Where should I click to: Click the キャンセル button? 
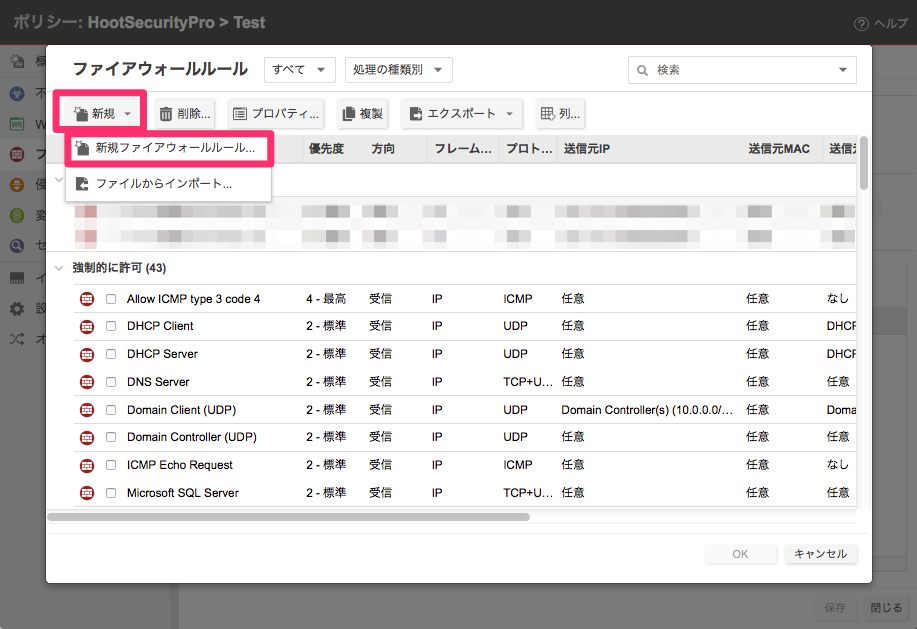[x=820, y=554]
